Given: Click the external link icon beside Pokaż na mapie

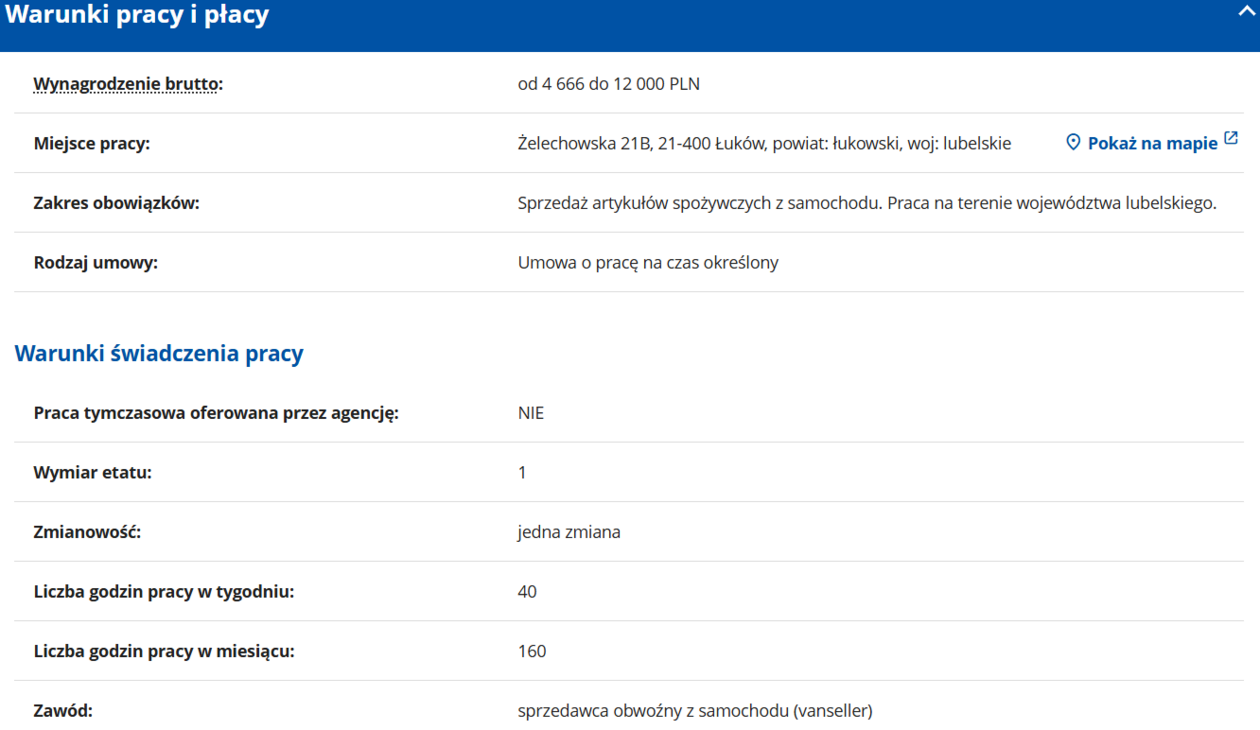Looking at the screenshot, I should [1231, 139].
